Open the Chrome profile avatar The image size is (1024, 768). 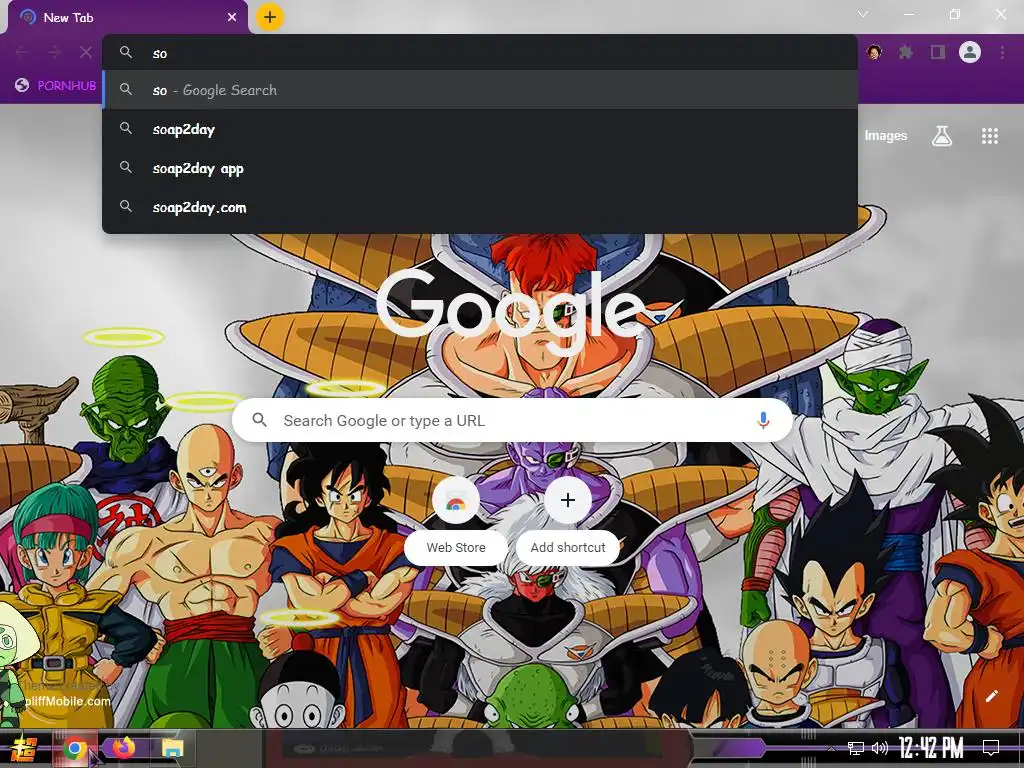pos(970,52)
